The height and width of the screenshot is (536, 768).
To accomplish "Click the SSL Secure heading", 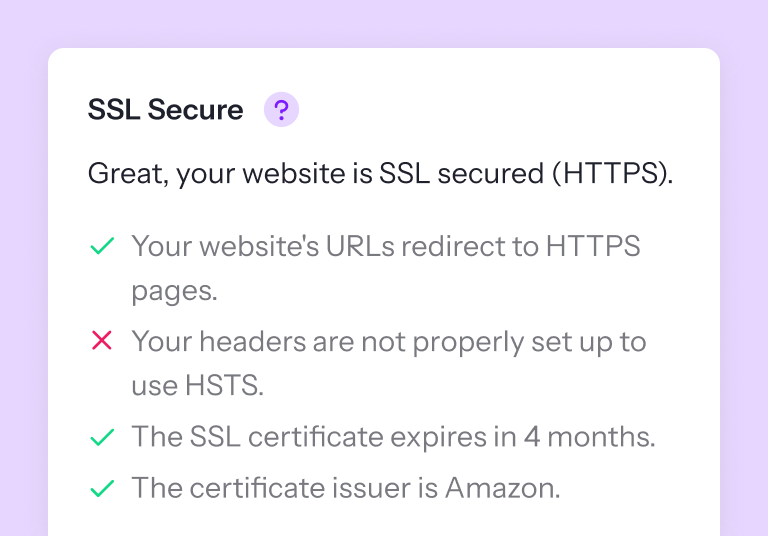I will click(165, 110).
